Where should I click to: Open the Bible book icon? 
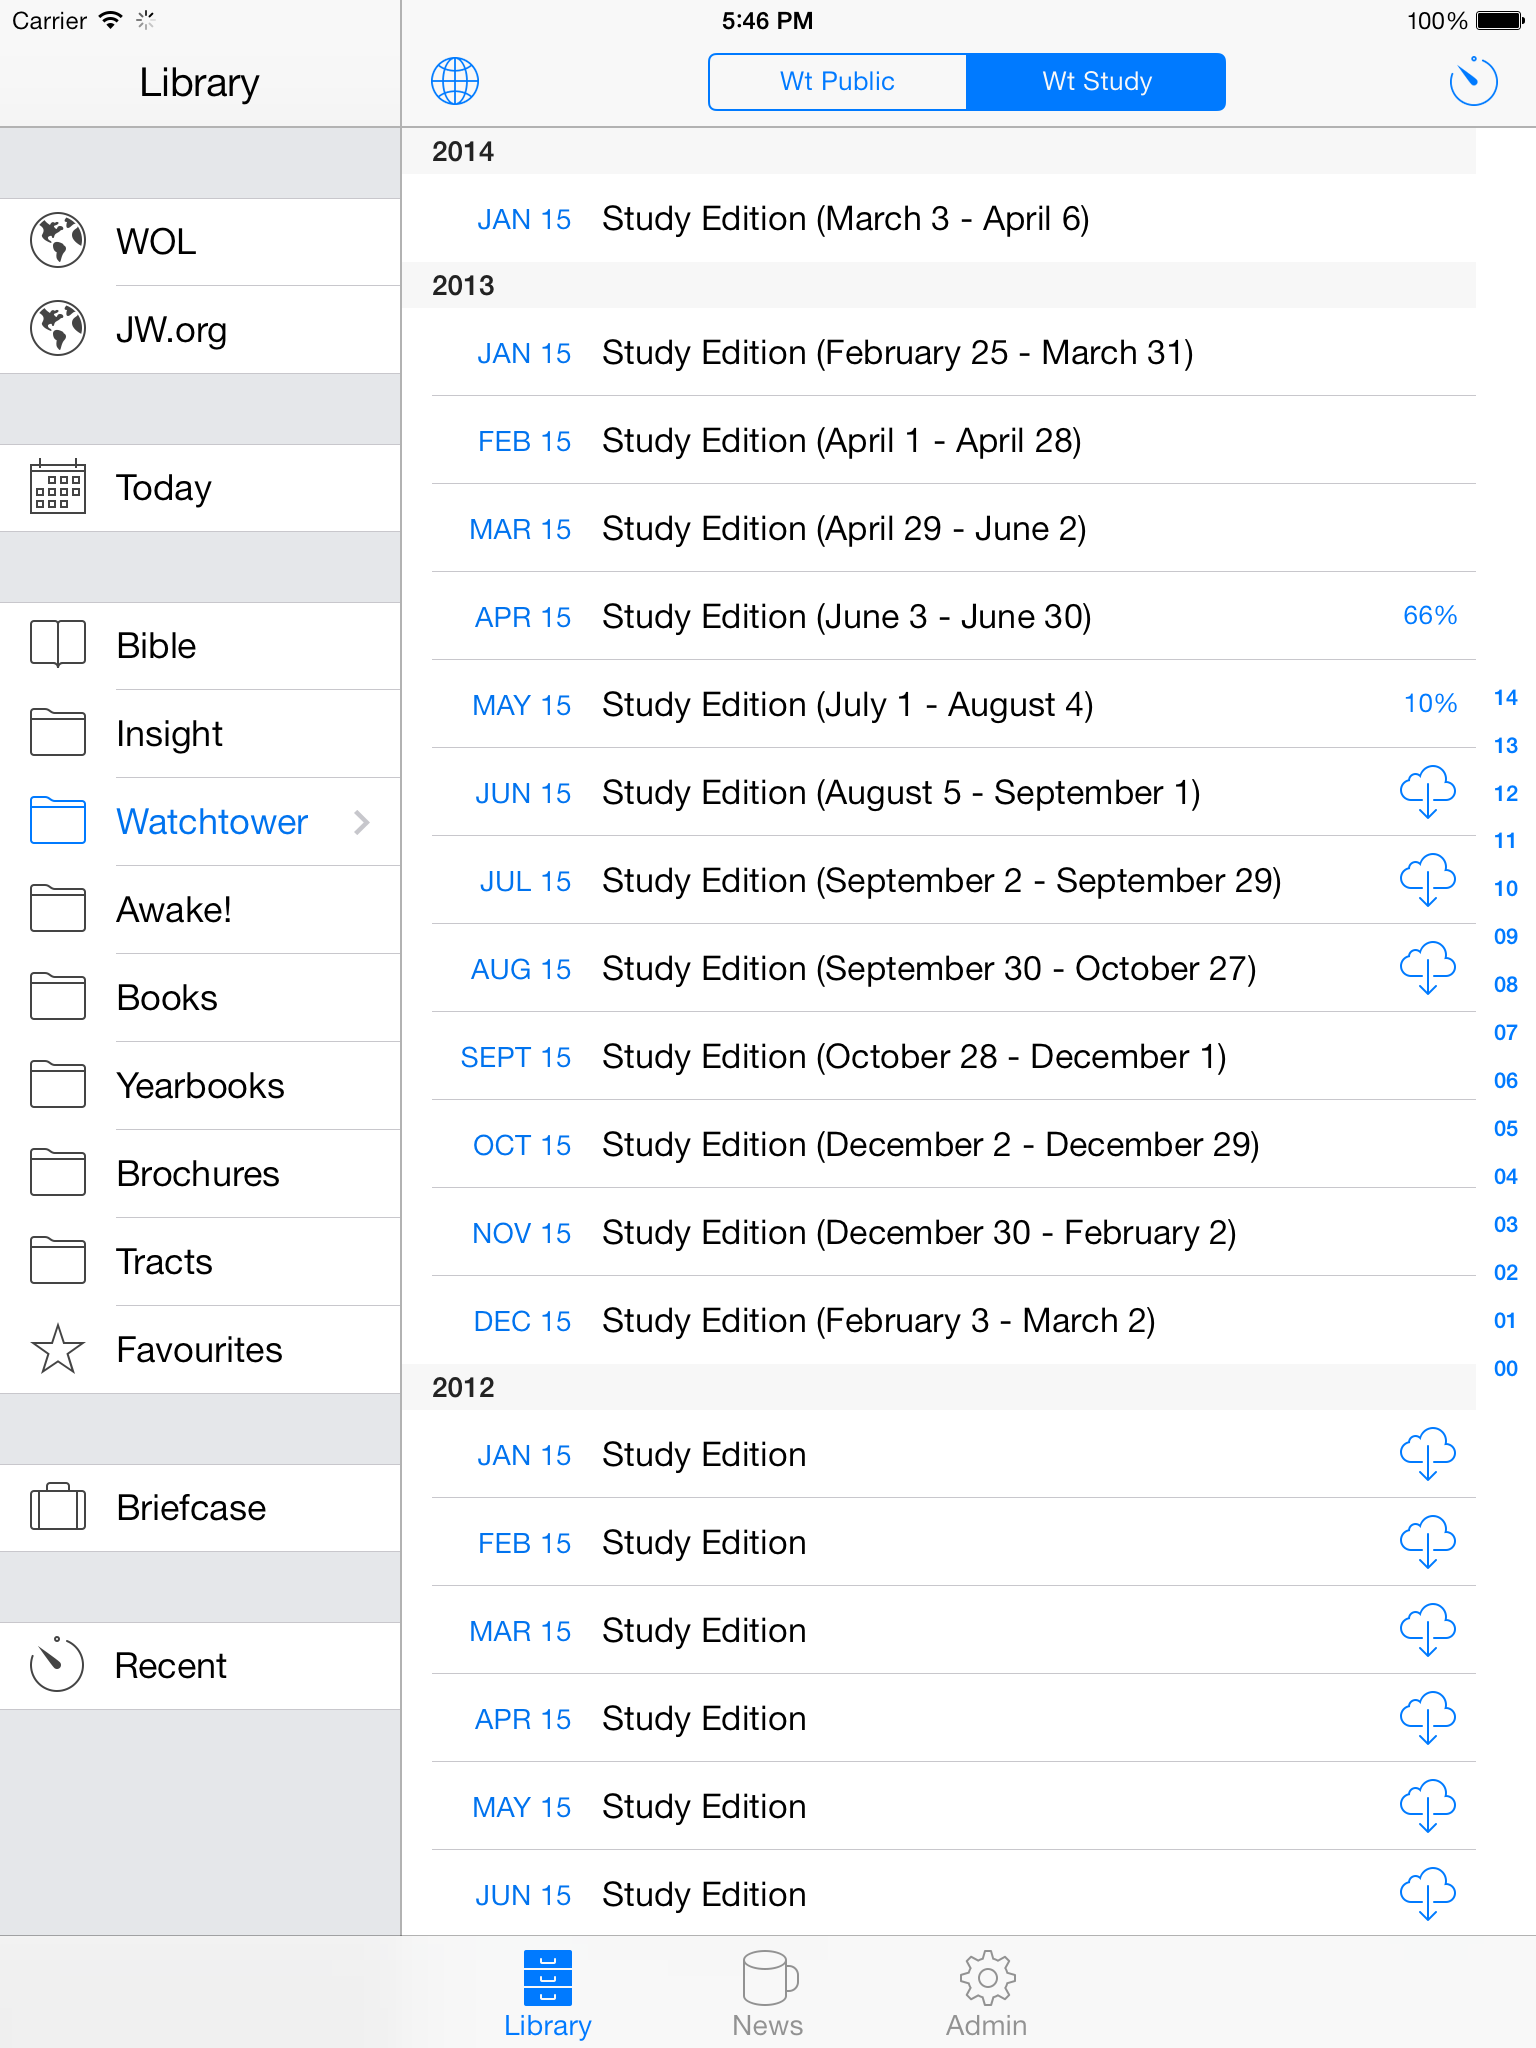pos(58,645)
